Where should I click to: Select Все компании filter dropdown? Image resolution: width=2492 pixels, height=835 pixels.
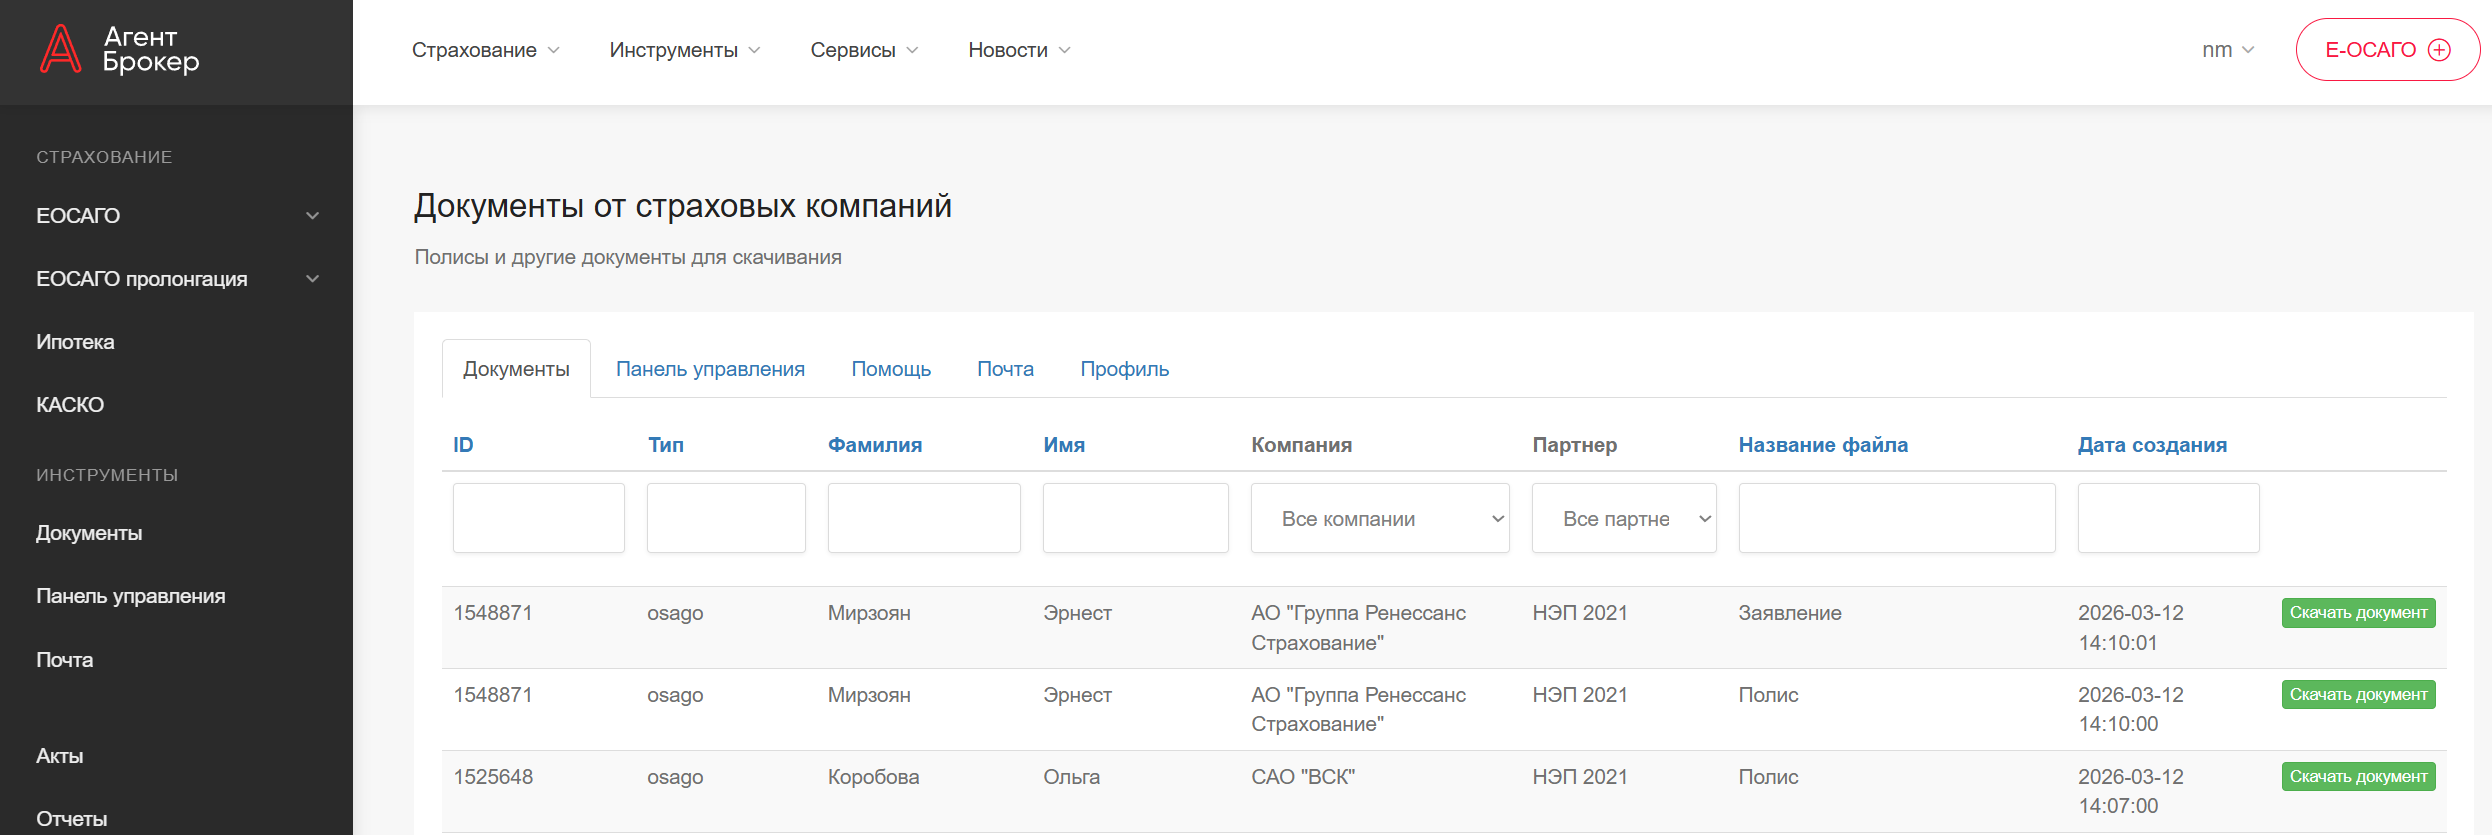1379,519
